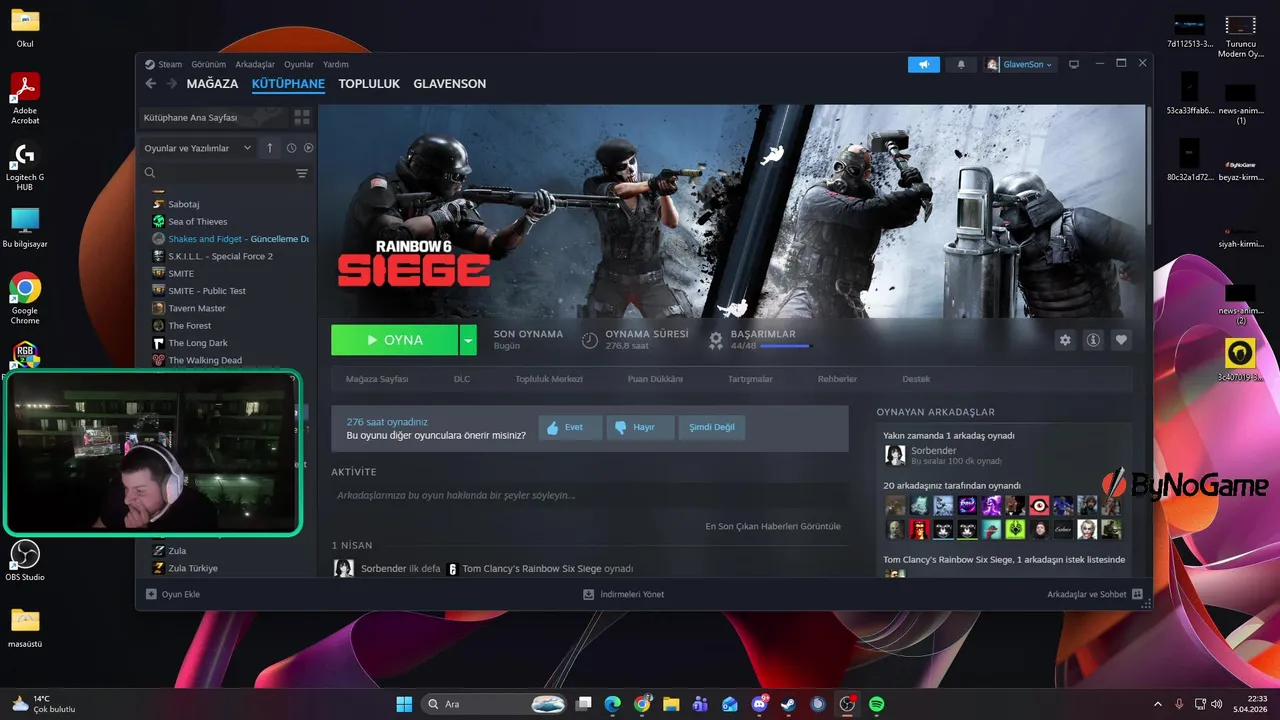Image resolution: width=1280 pixels, height=720 pixels.
Task: Open the game settings gear icon
Action: point(1065,340)
